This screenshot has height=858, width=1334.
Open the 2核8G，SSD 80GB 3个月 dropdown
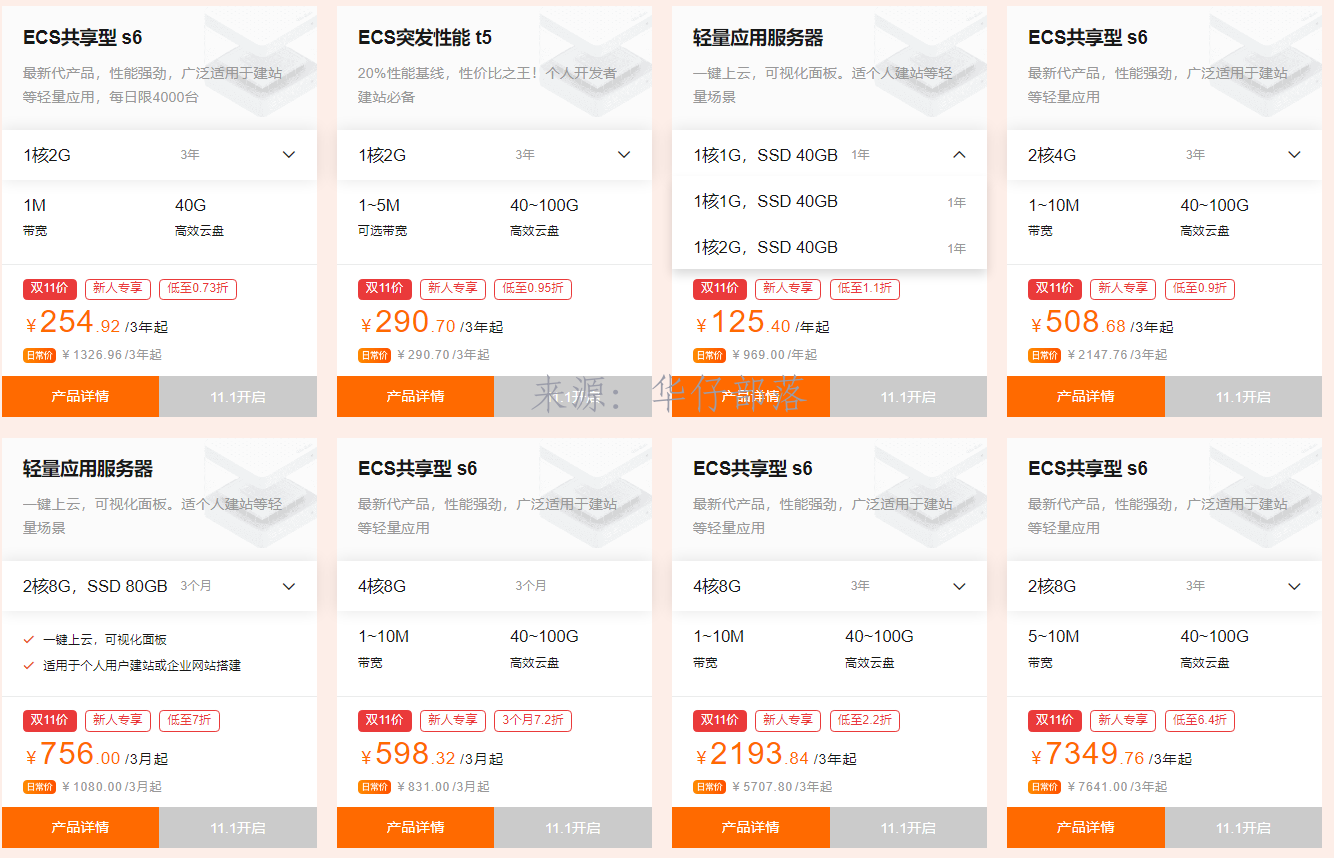[159, 586]
